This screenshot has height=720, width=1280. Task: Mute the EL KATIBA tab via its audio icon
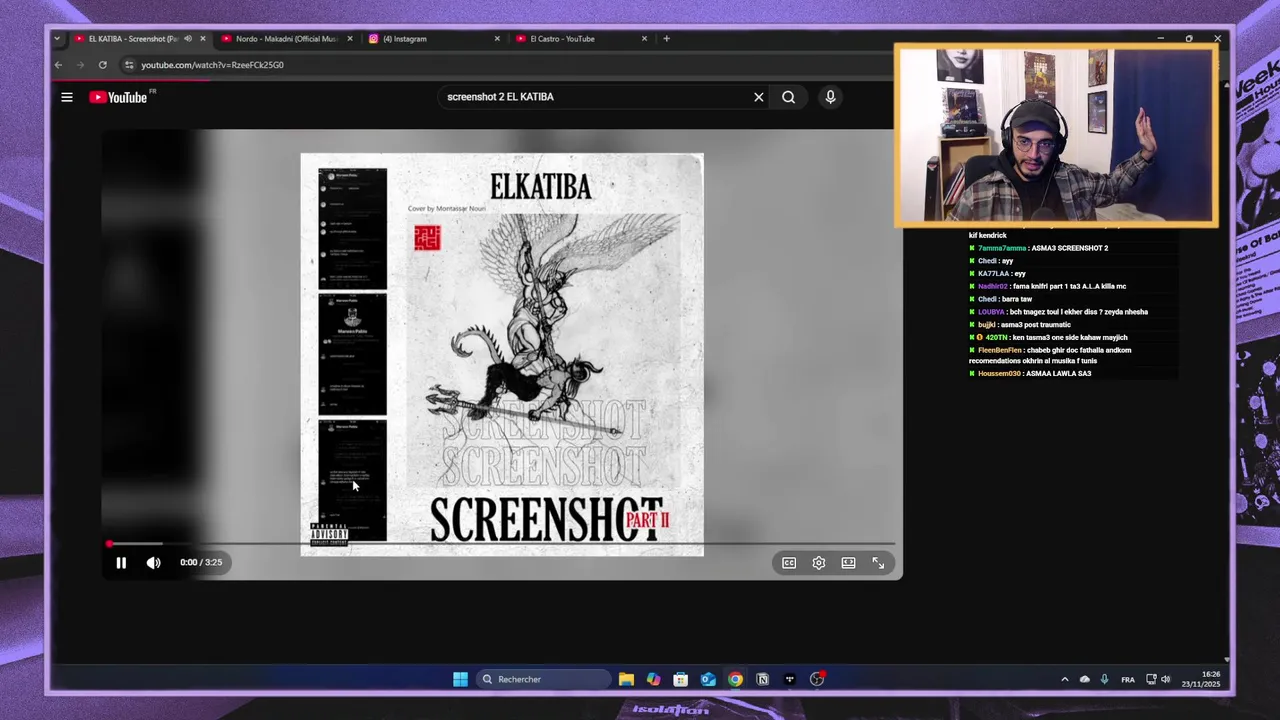[x=188, y=39]
